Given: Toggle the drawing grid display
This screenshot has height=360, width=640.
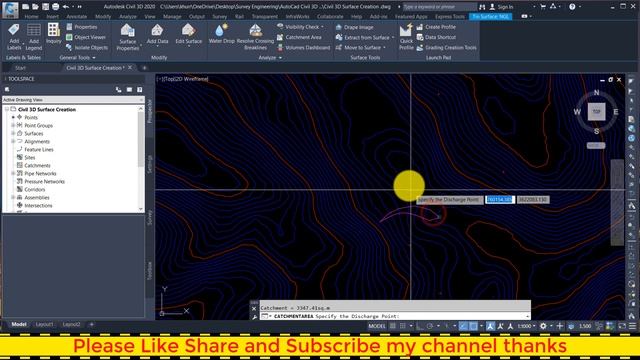Looking at the screenshot, I should pos(393,326).
